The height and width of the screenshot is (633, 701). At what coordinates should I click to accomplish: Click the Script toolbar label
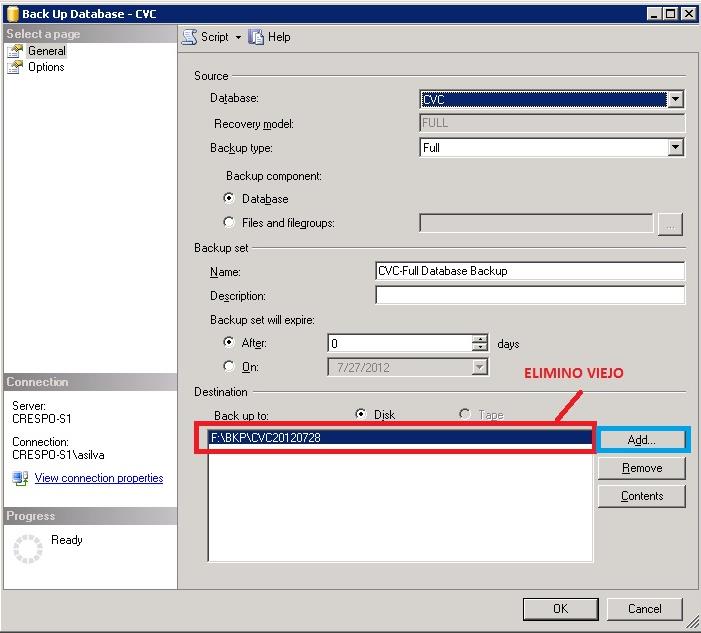click(x=215, y=37)
